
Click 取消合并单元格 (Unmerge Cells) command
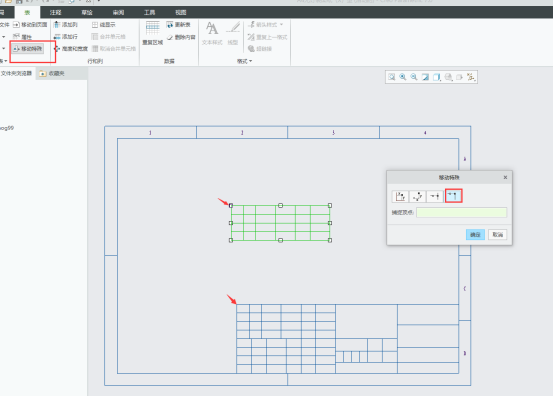114,49
